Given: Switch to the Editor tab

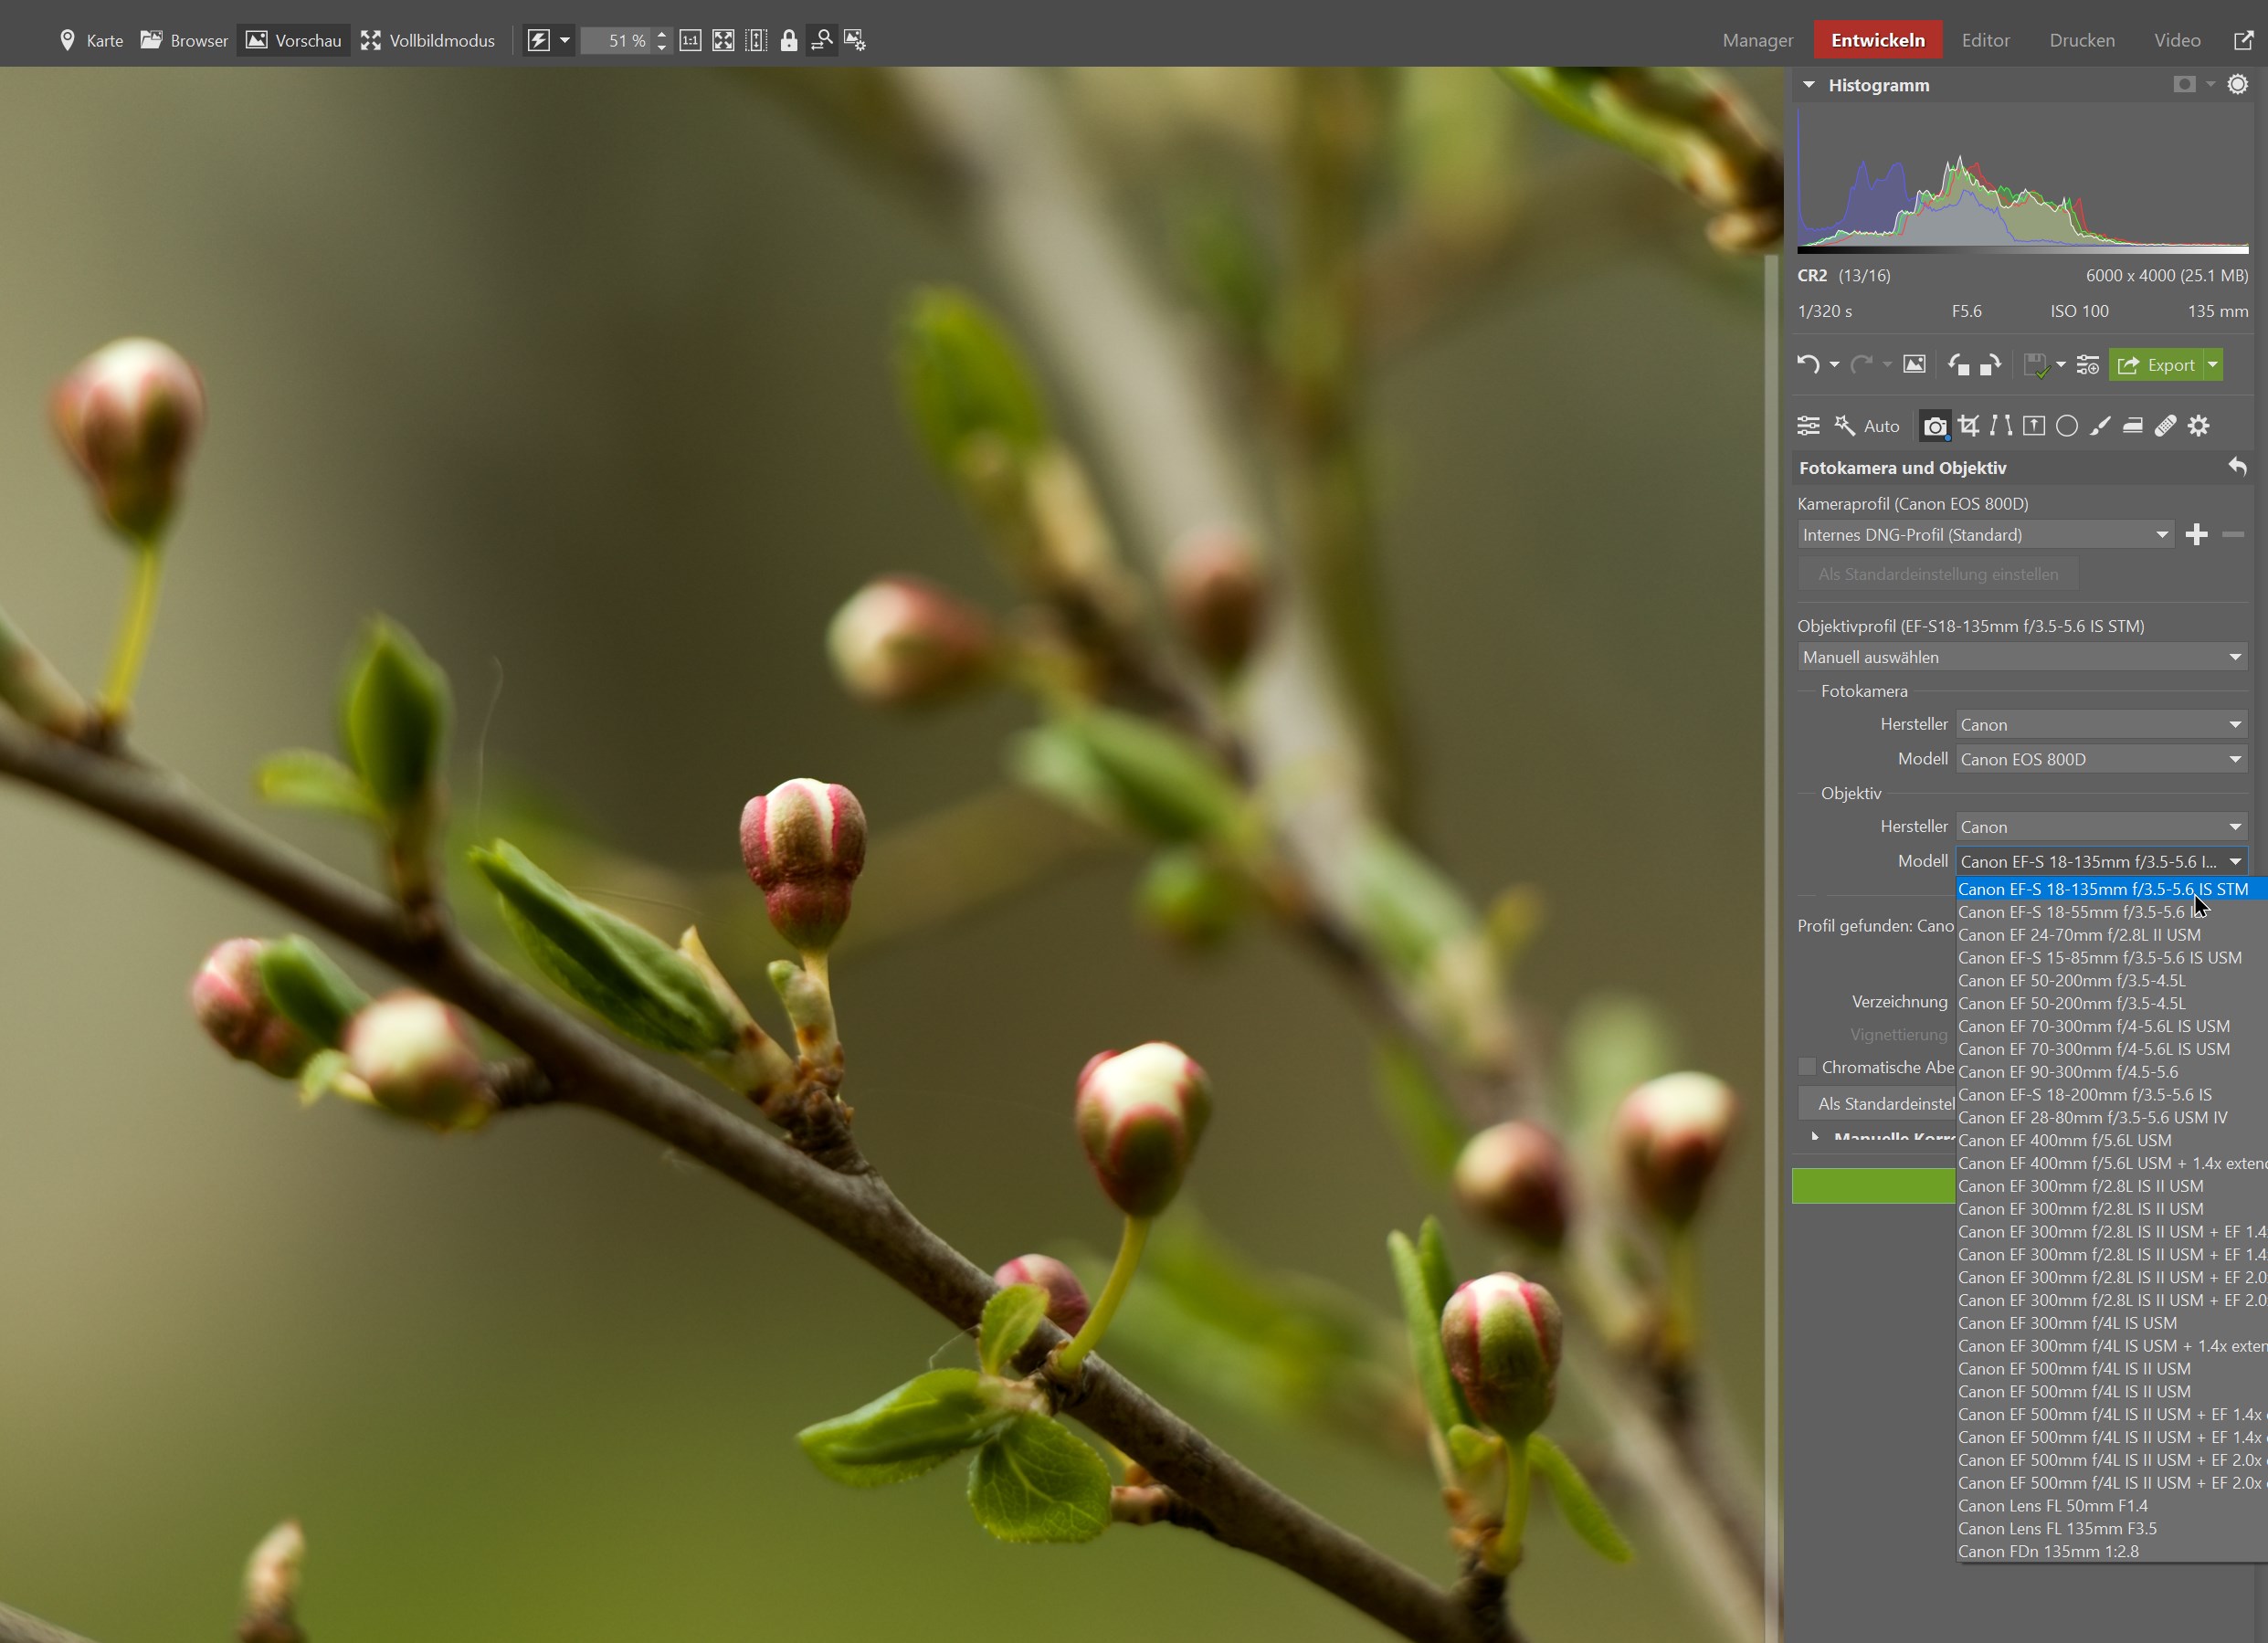Looking at the screenshot, I should pyautogui.click(x=1985, y=40).
